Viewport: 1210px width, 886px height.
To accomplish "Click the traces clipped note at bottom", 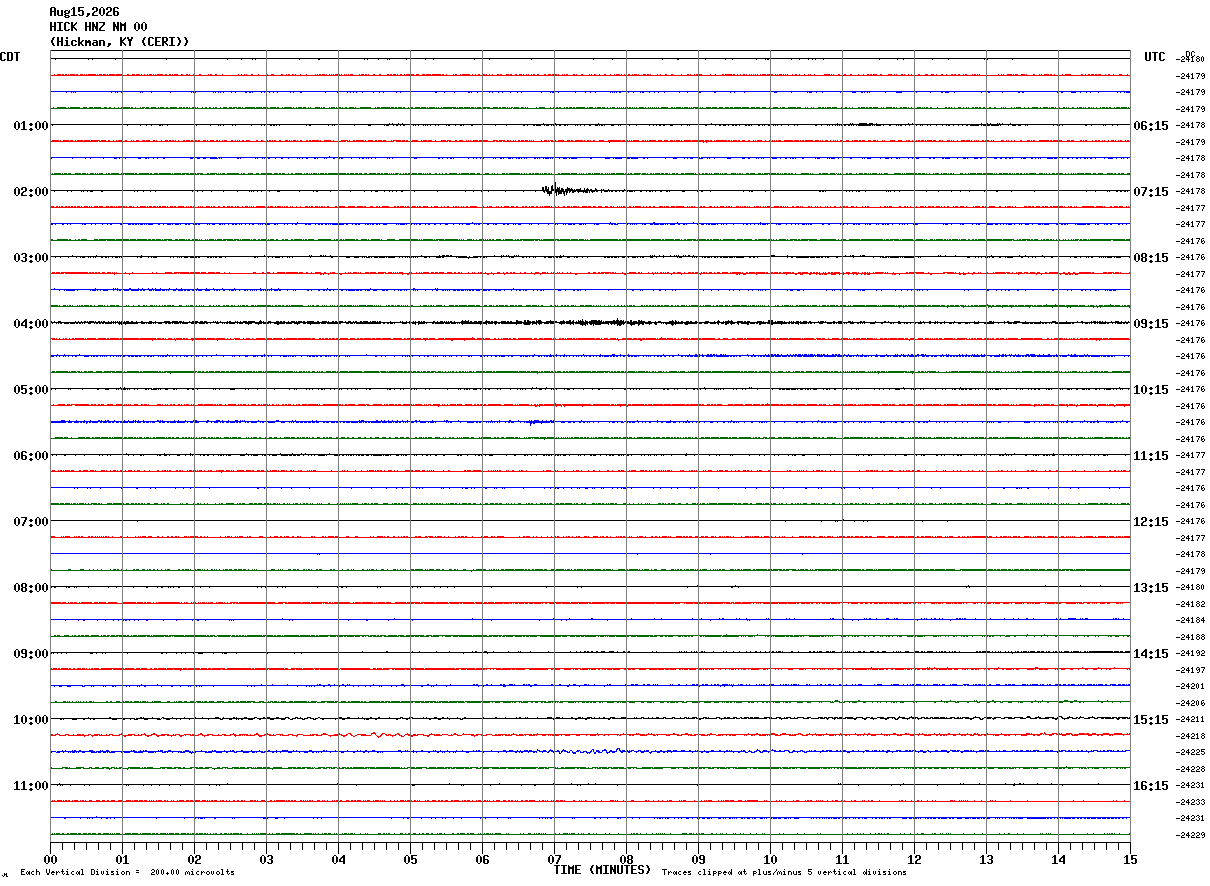I will tap(784, 873).
